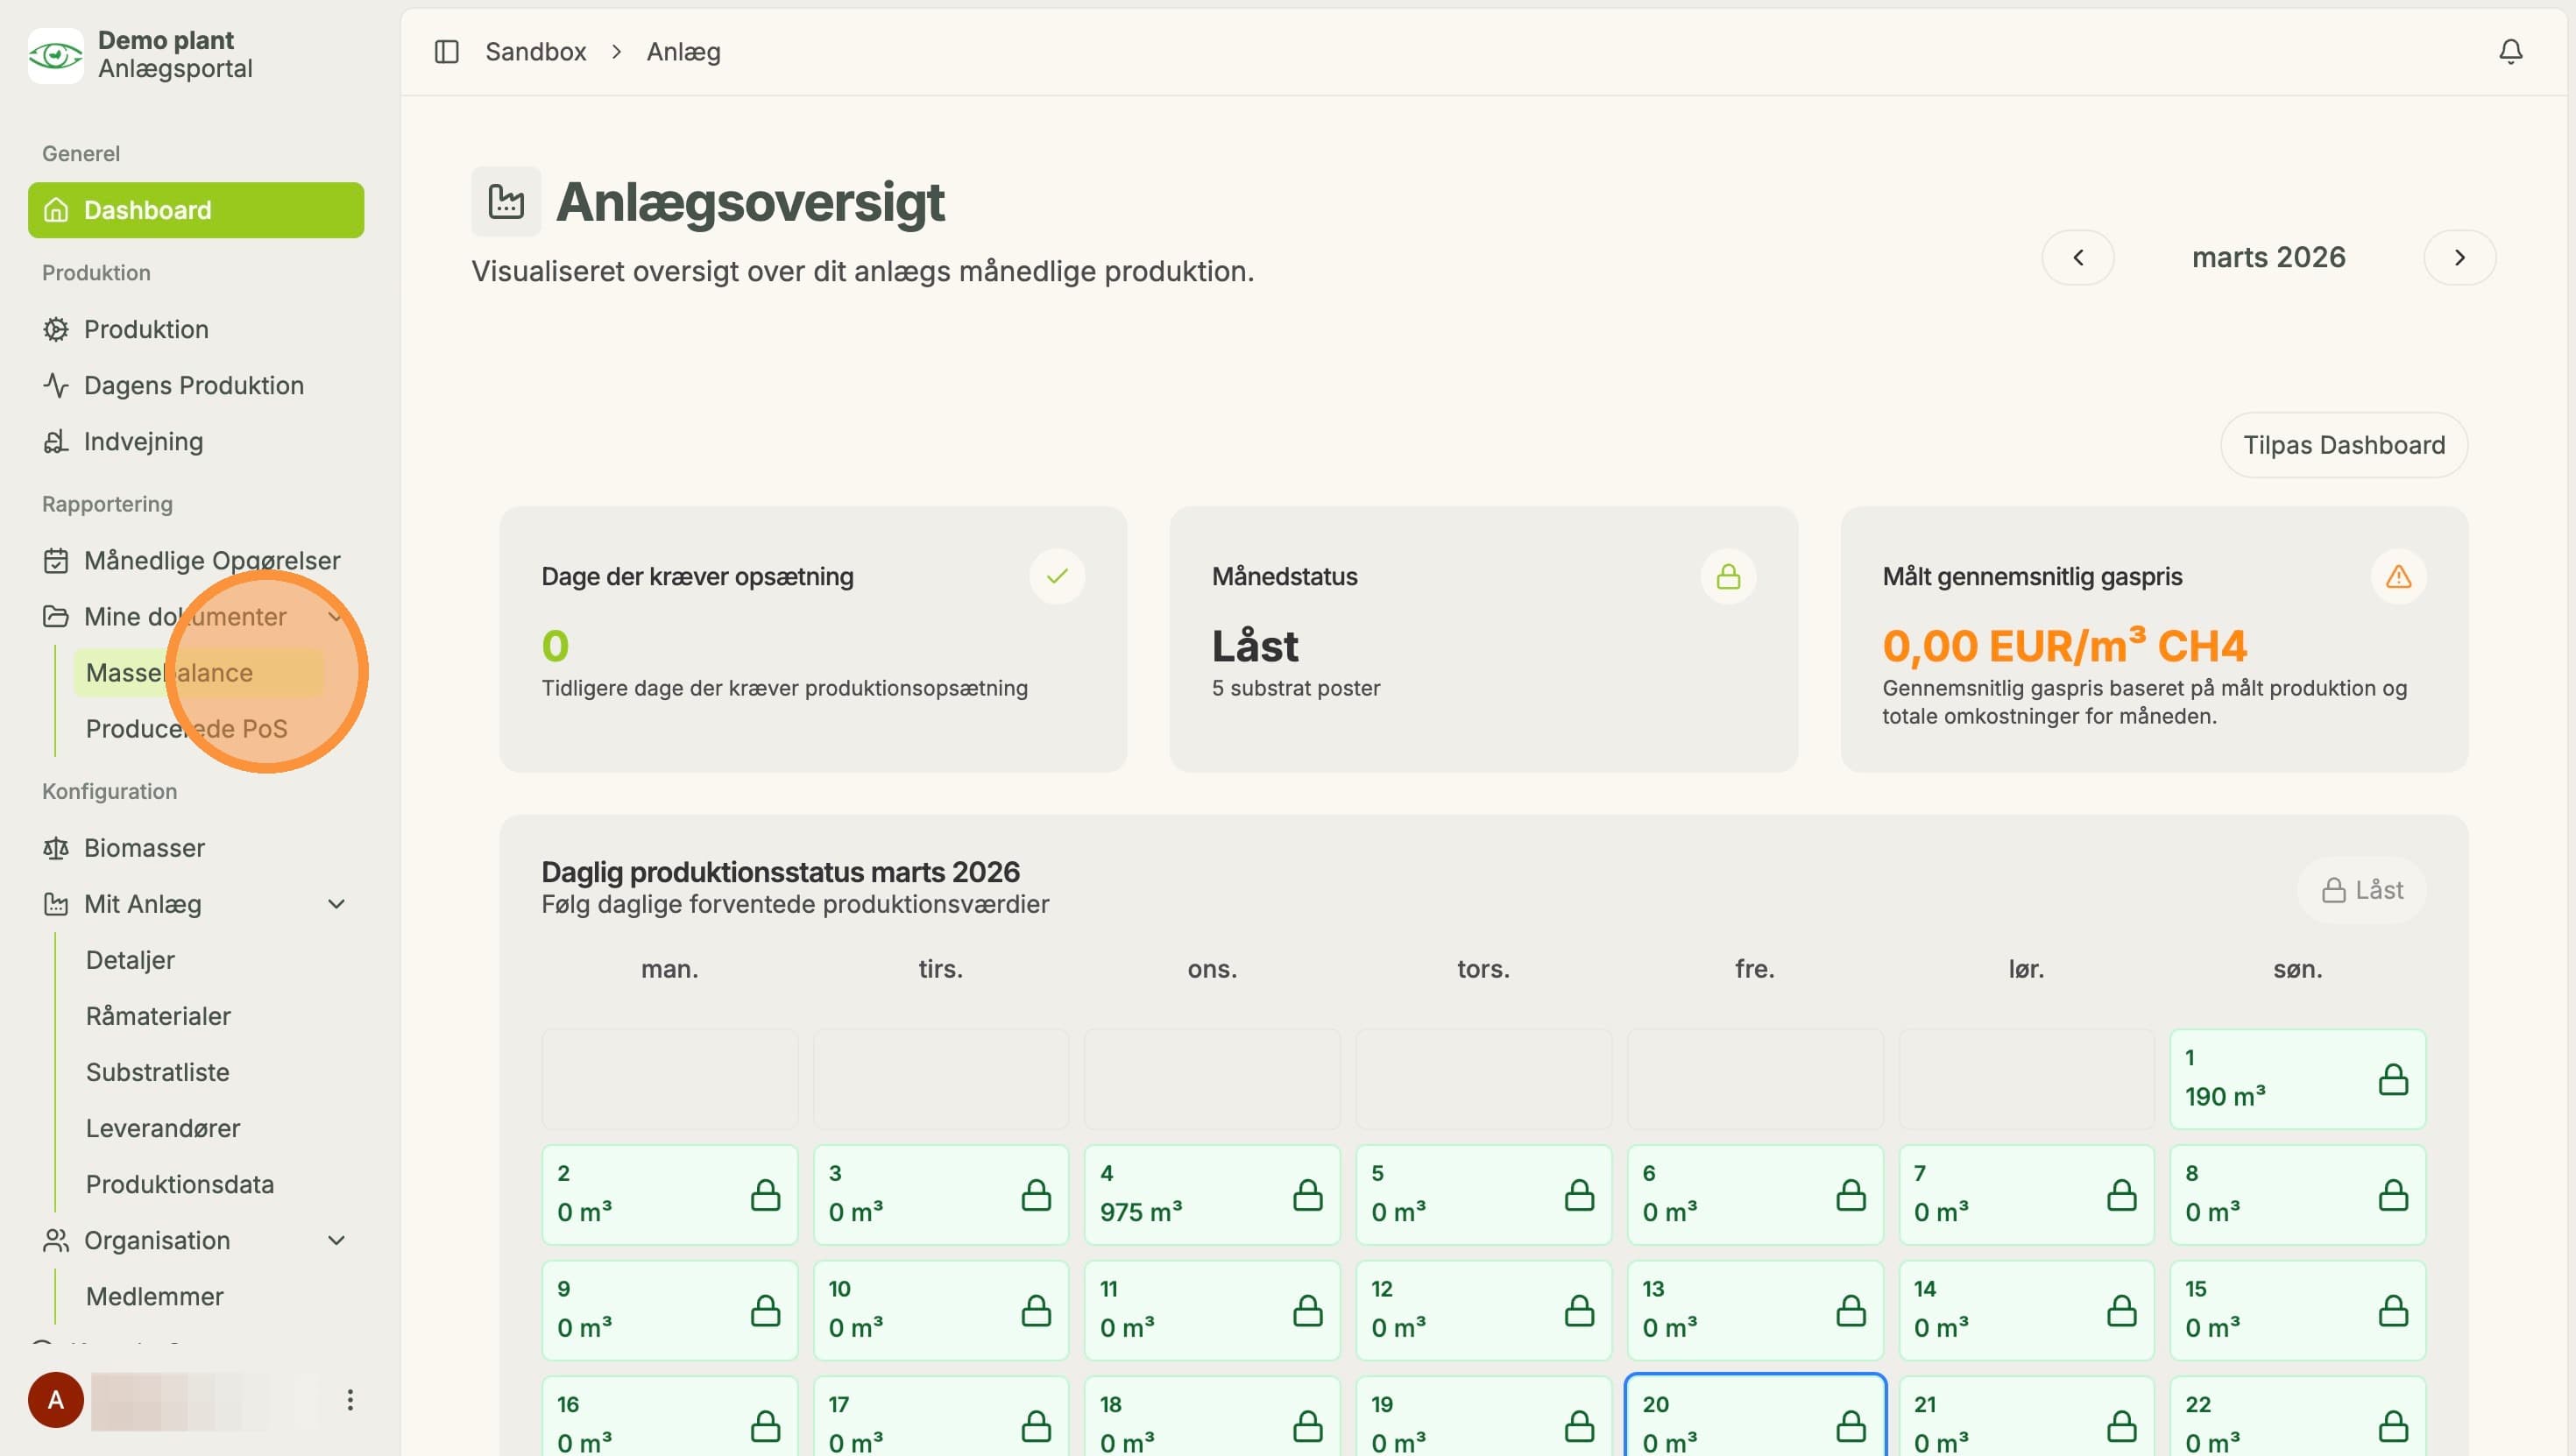Click the Månedlige Opgørelser calendar icon
The height and width of the screenshot is (1456, 2576).
point(56,560)
